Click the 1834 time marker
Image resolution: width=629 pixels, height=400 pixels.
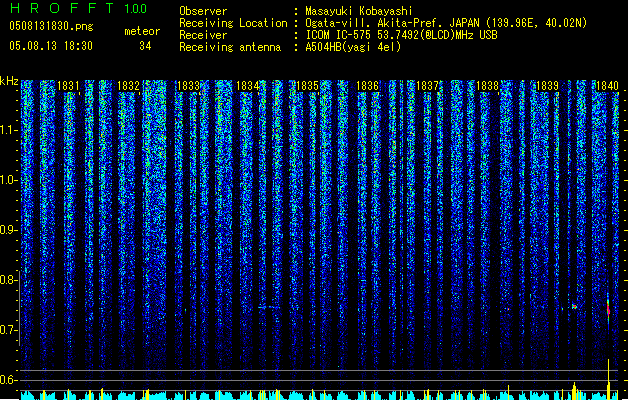[248, 86]
